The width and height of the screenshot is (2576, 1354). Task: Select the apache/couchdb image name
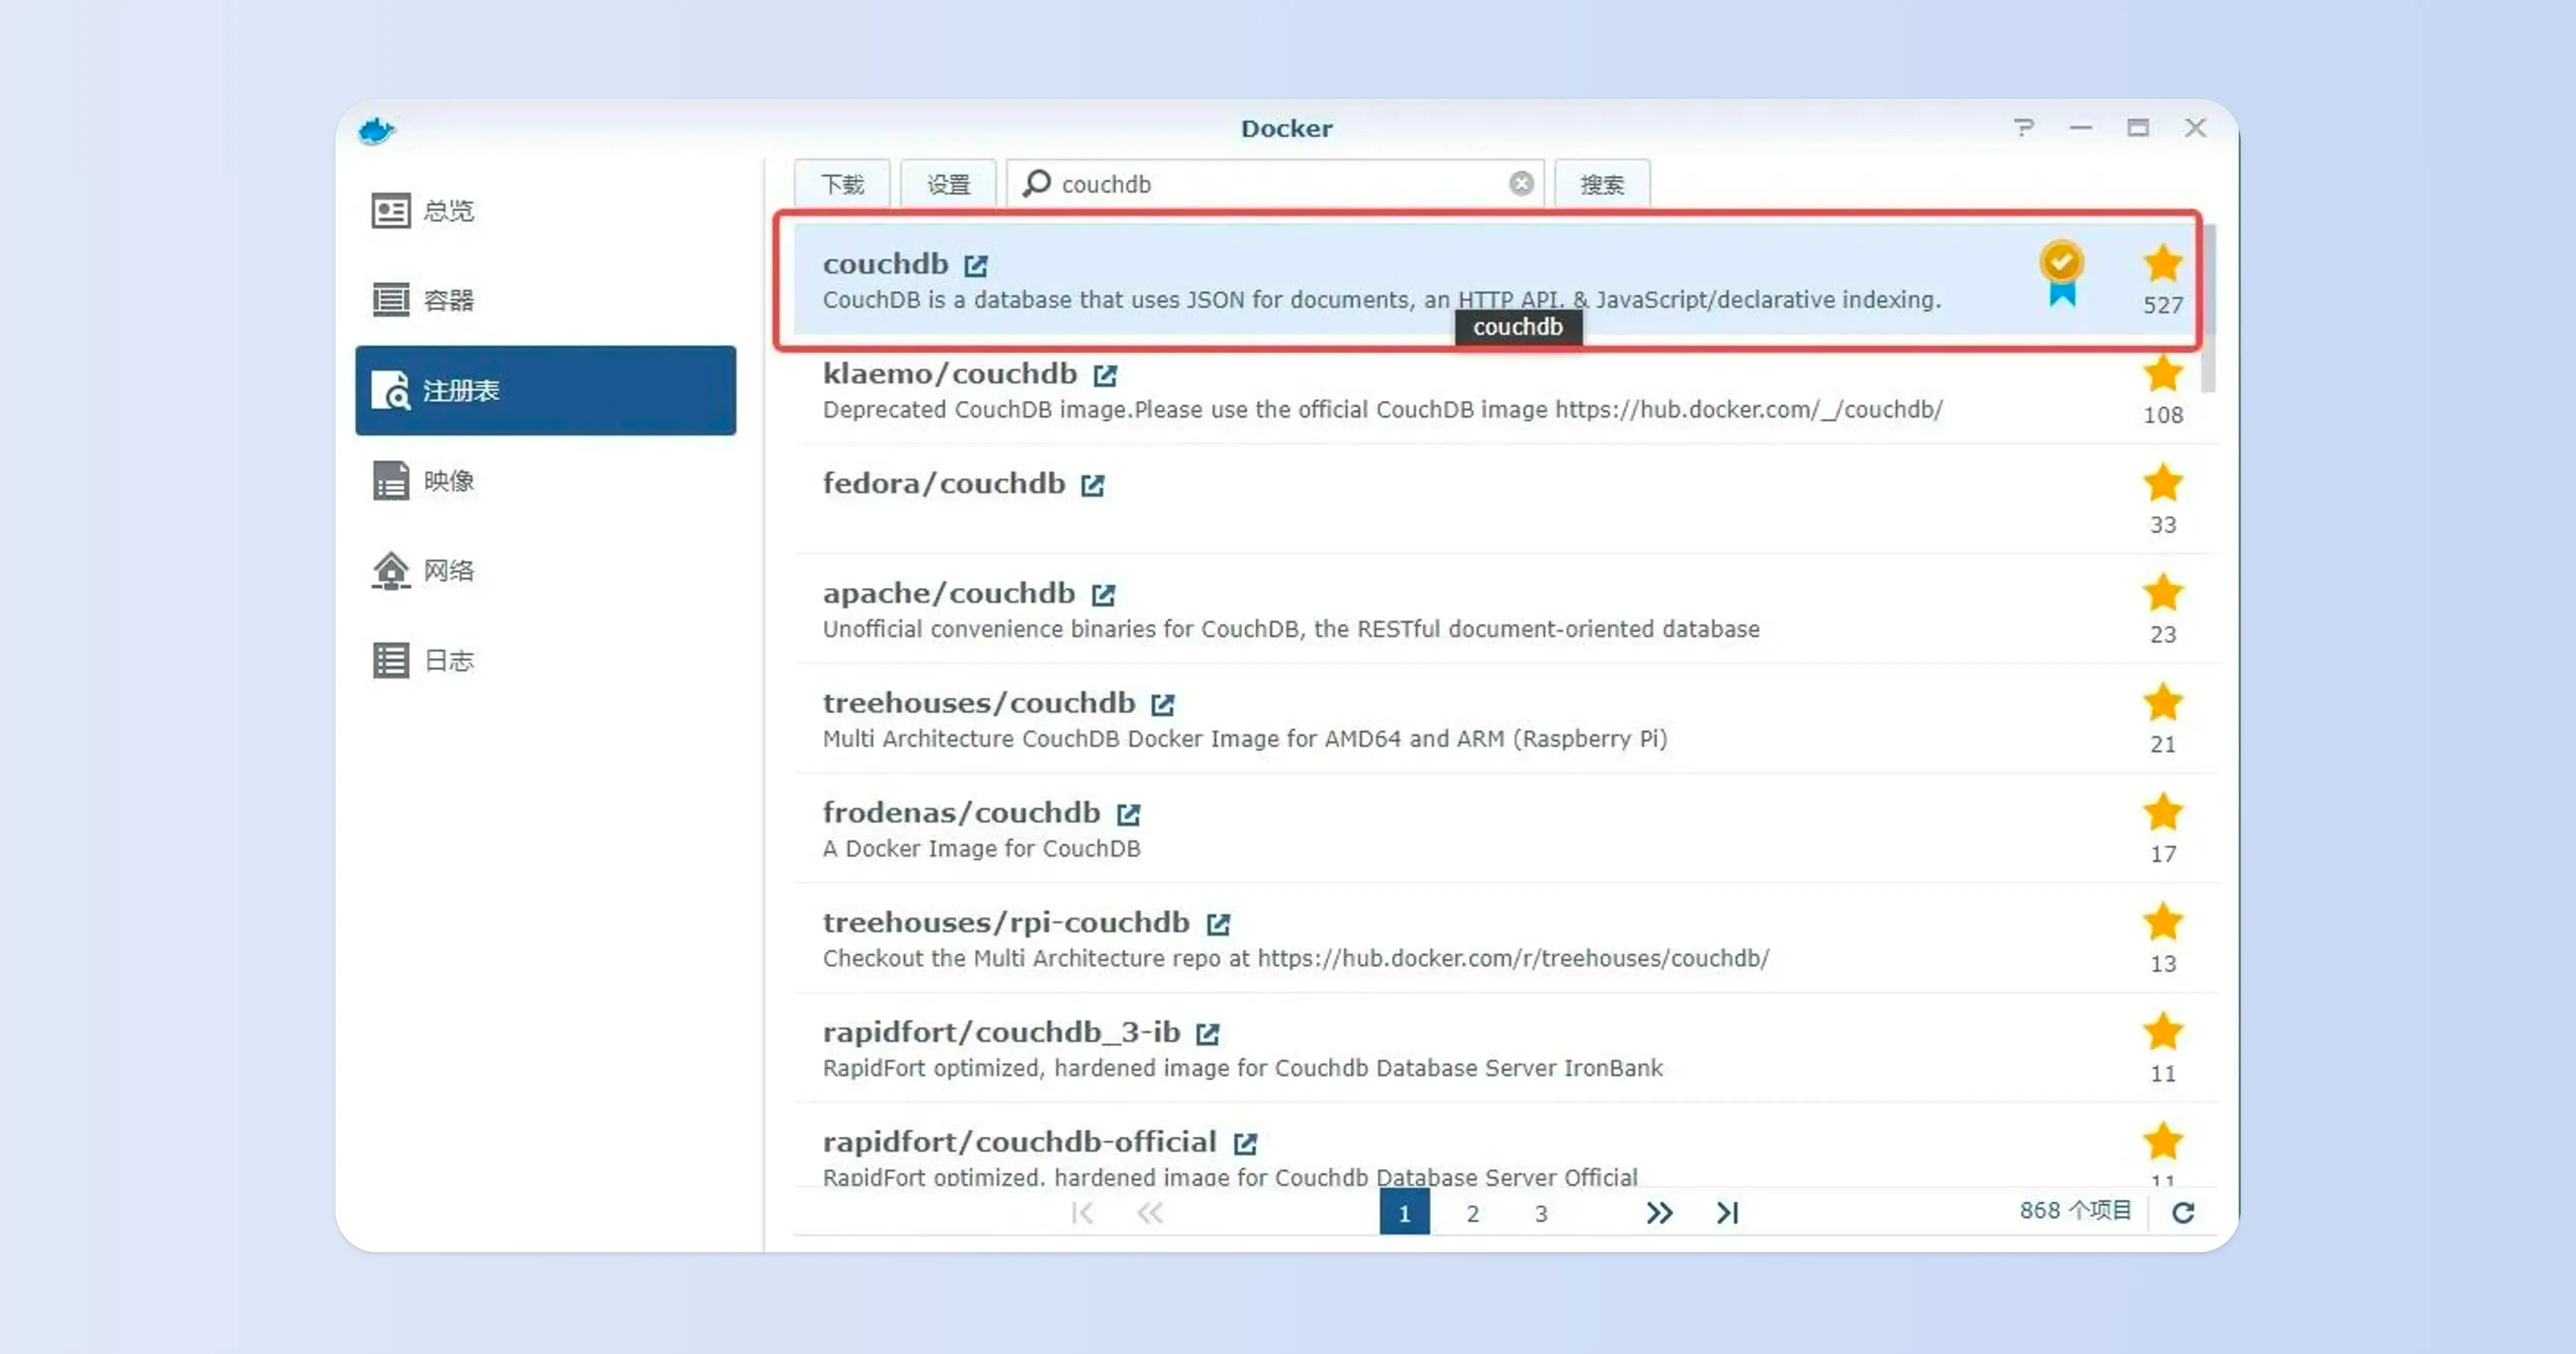point(948,593)
